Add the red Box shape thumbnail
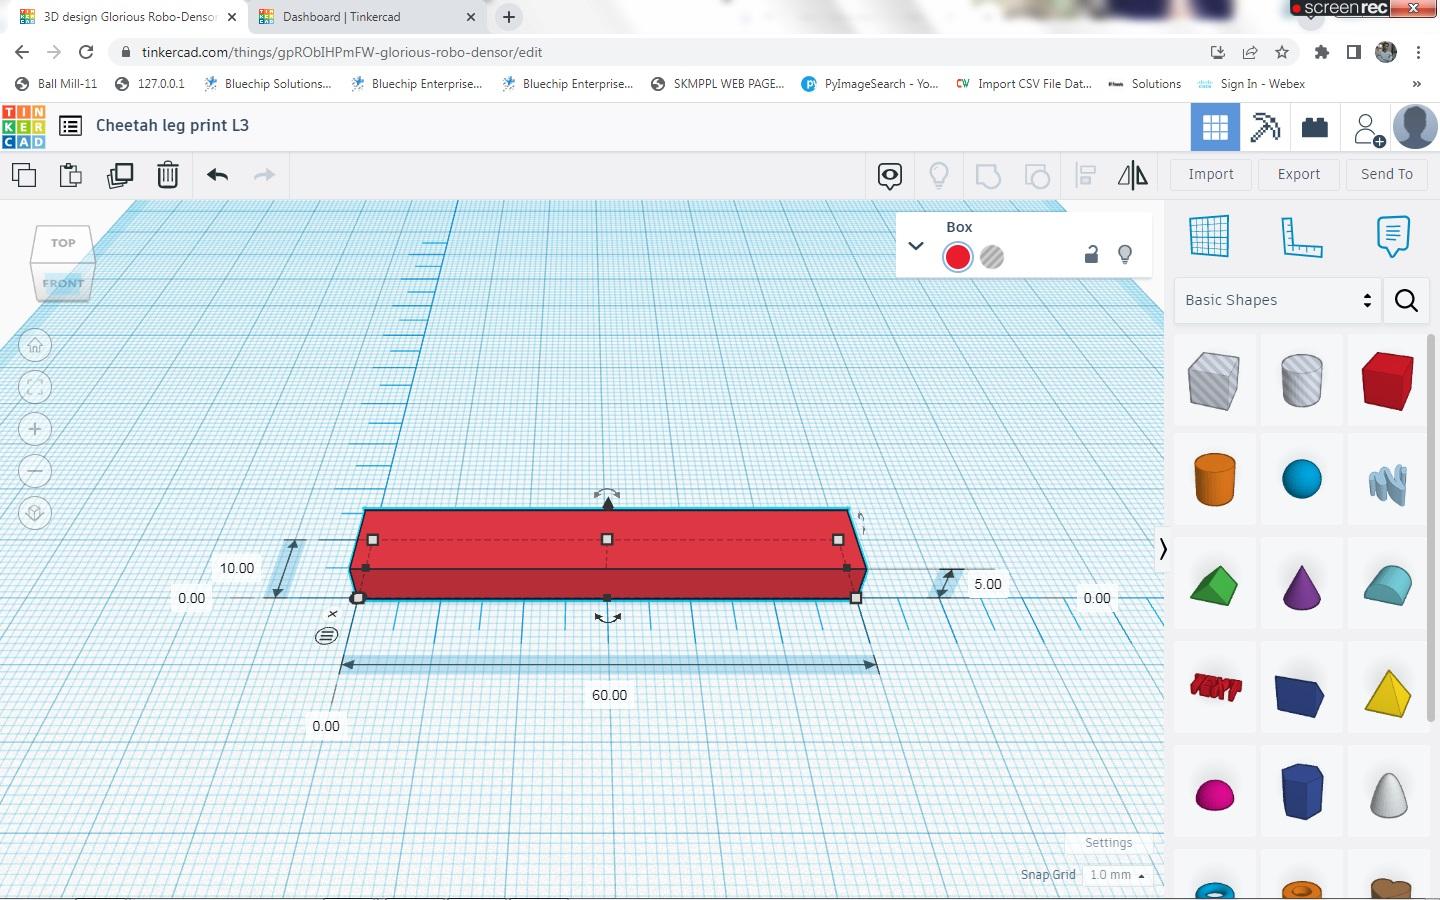Image resolution: width=1440 pixels, height=900 pixels. 1387,381
